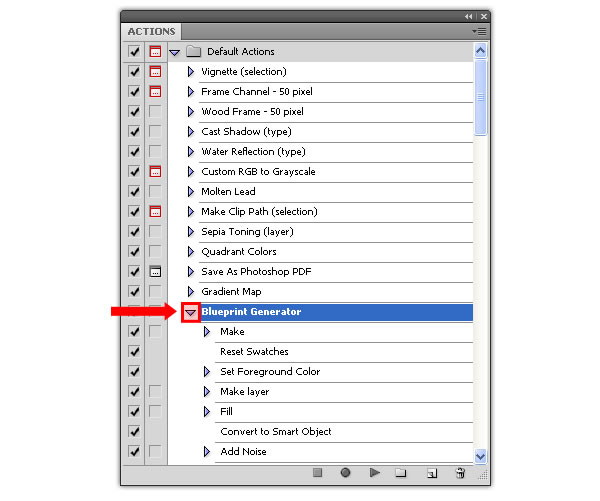Enable the dialog box for the Make layer step
Image resolution: width=600 pixels, height=501 pixels.
pyautogui.click(x=155, y=392)
